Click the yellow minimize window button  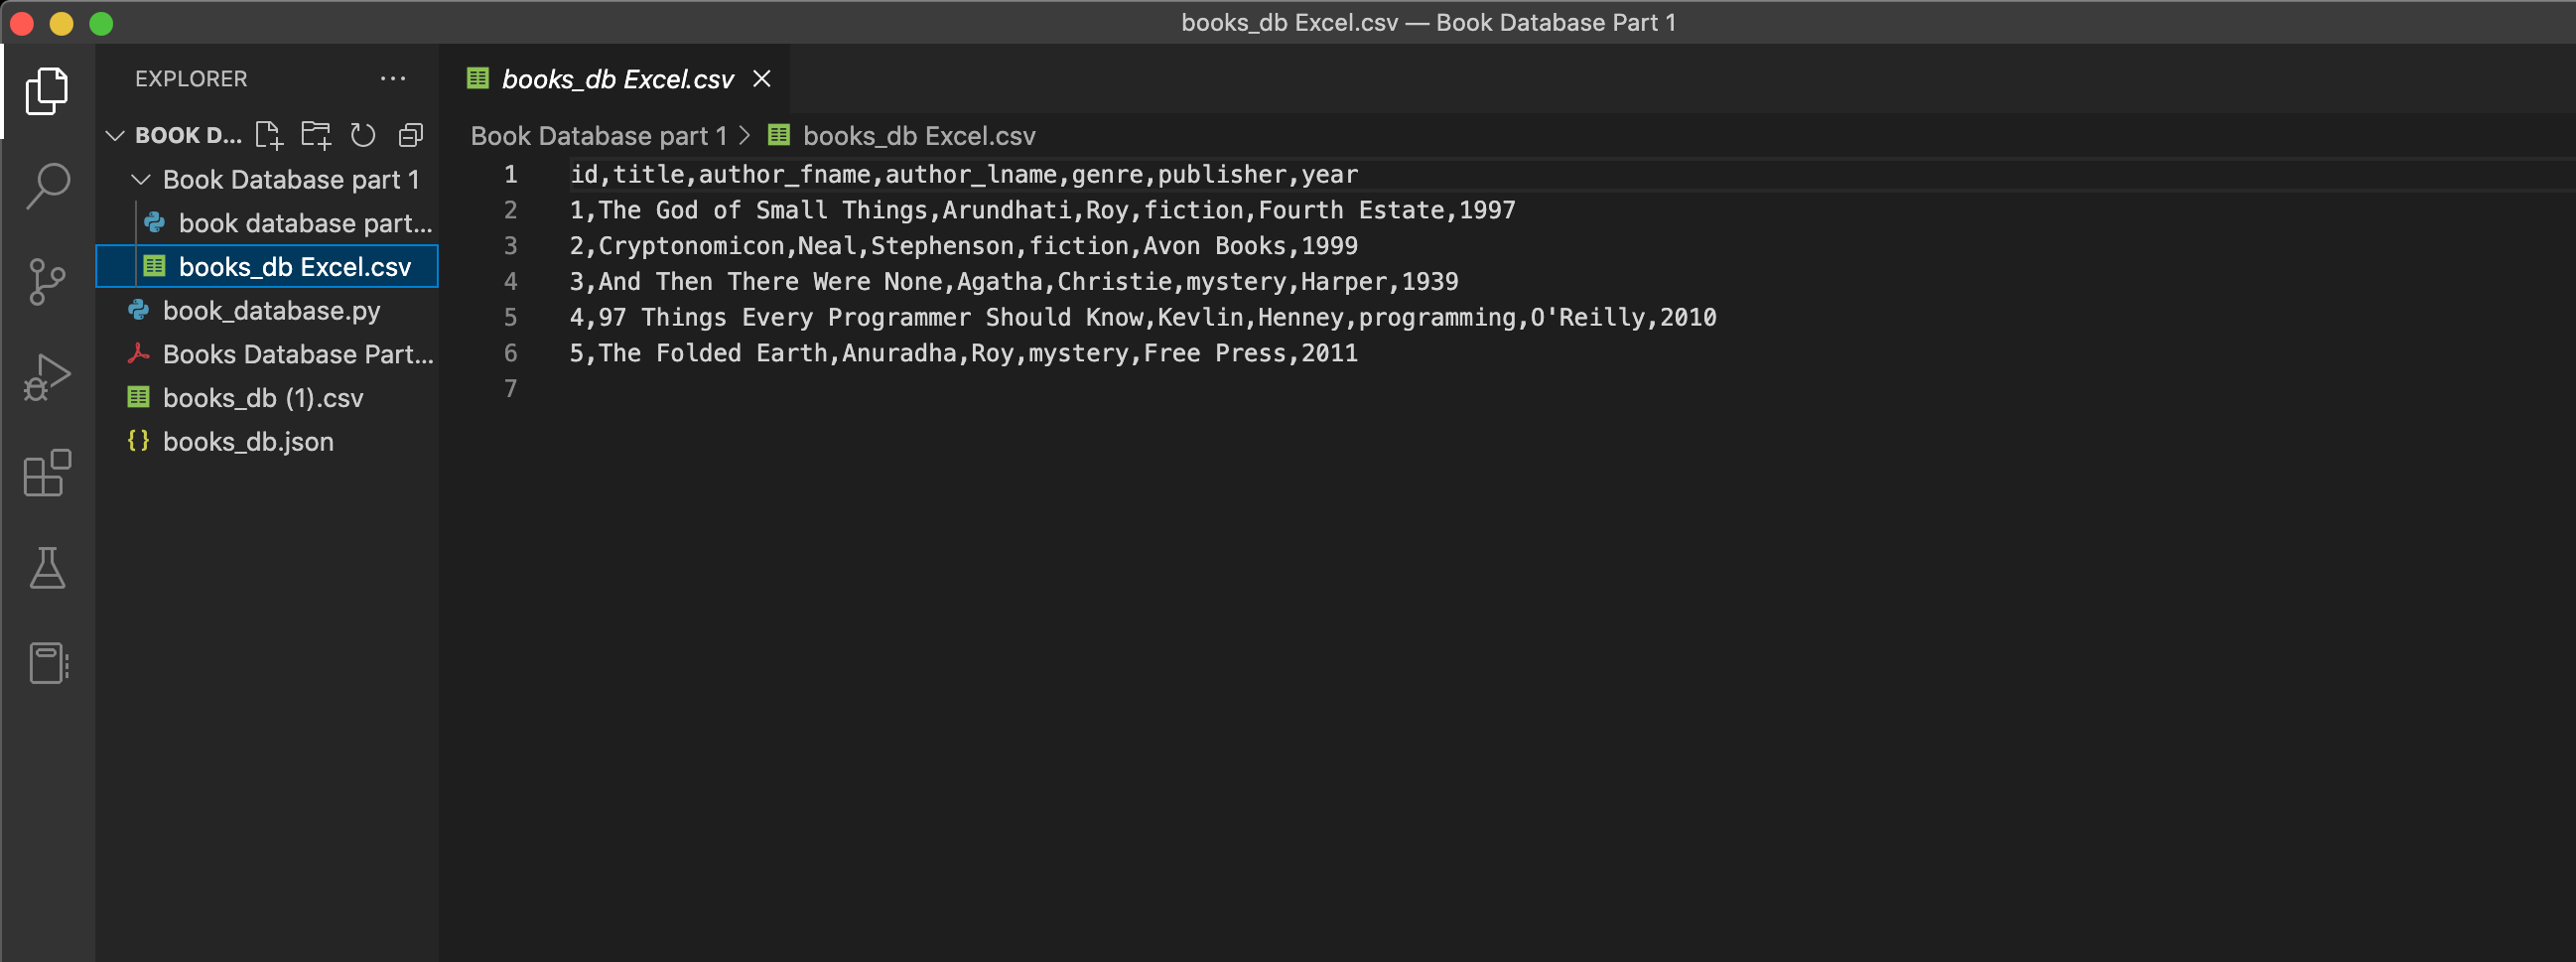tap(61, 23)
